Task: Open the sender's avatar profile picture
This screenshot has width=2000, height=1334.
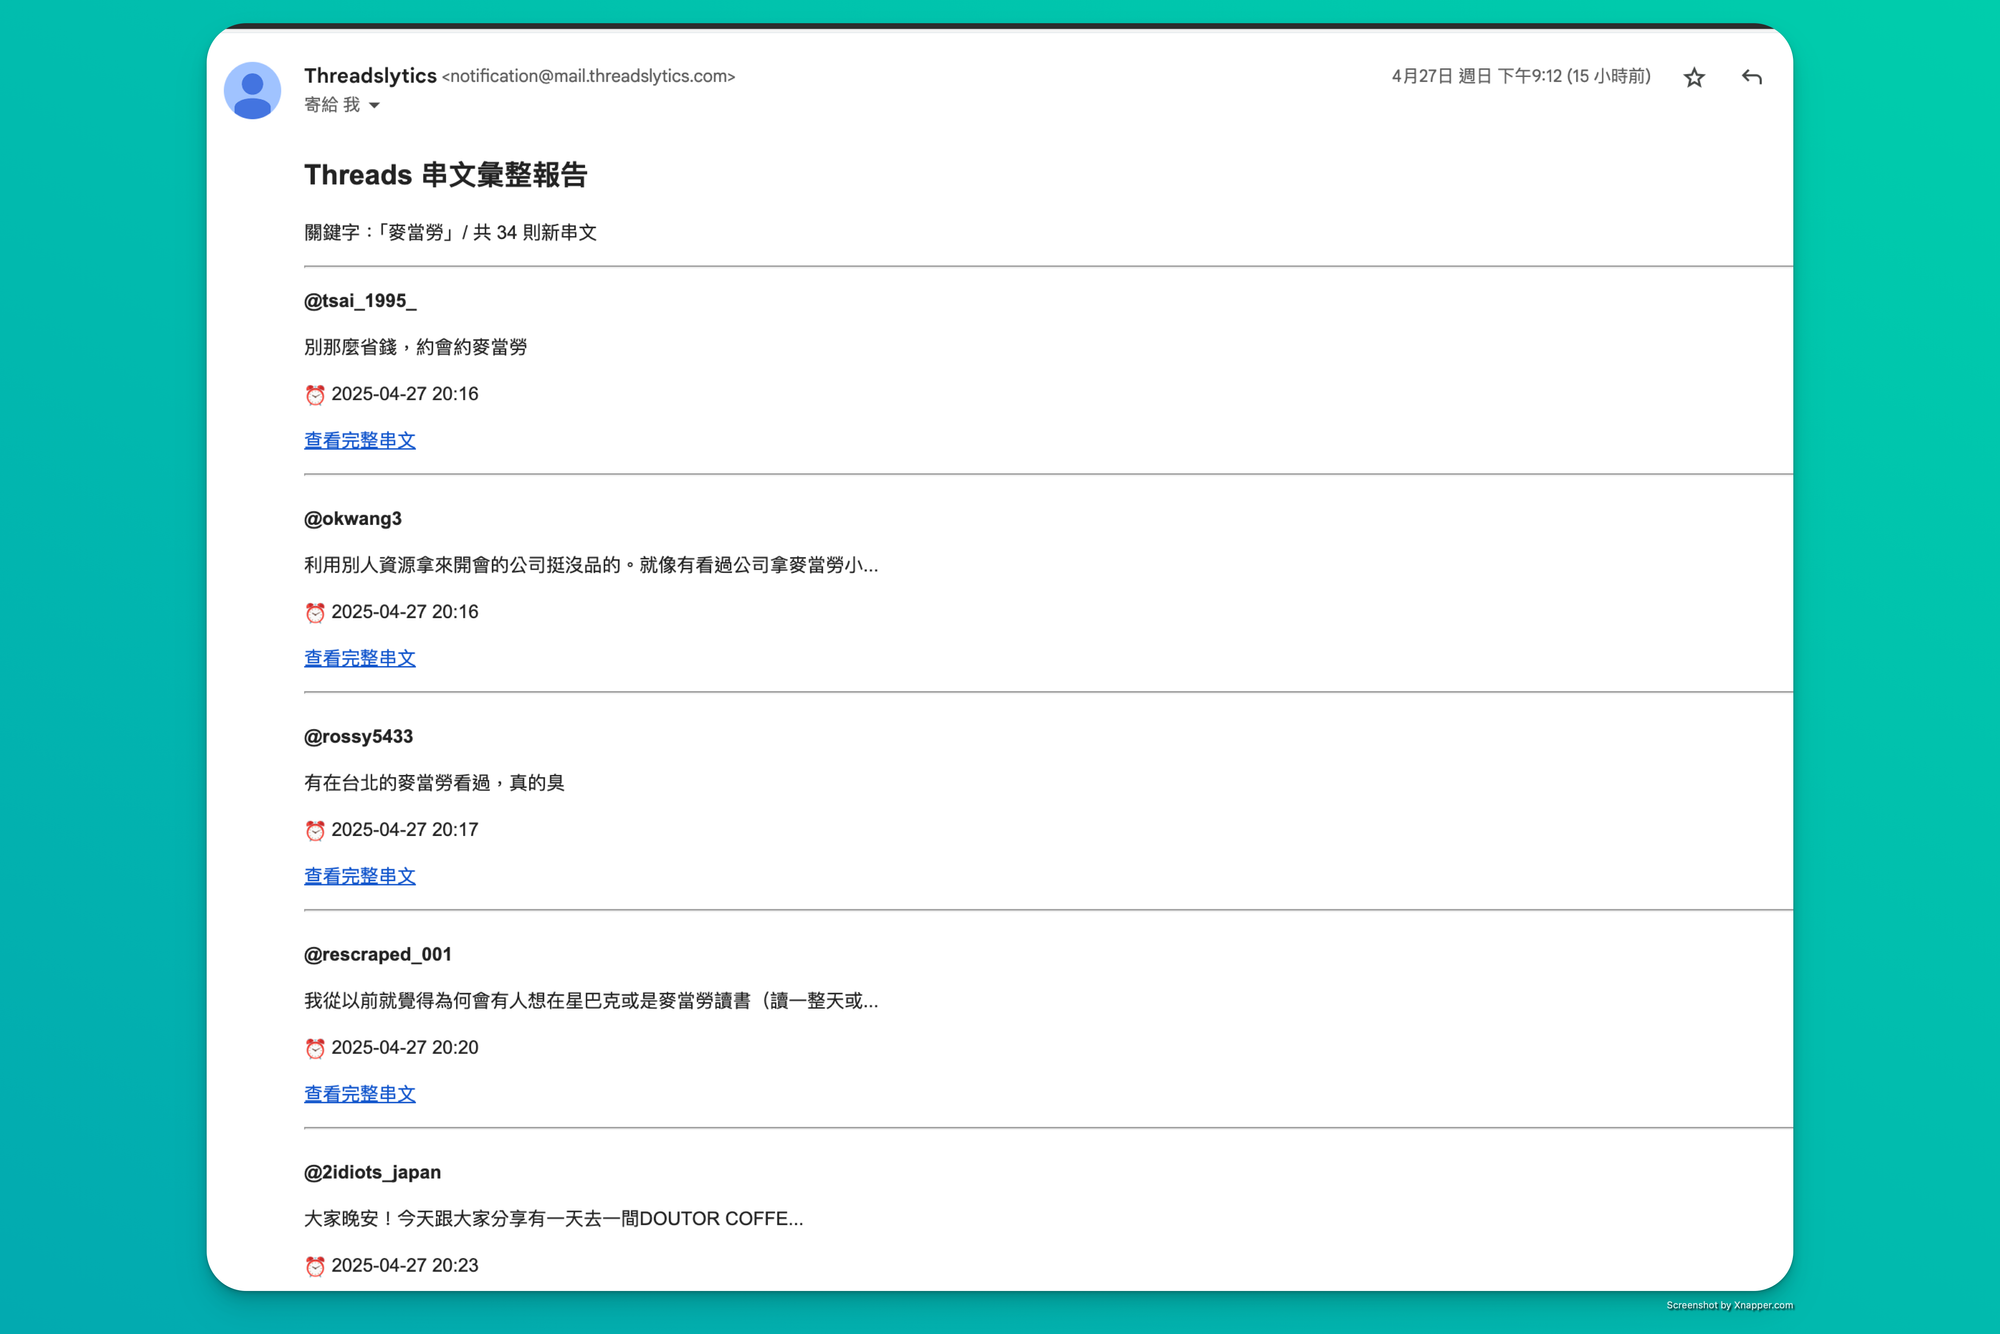Action: pos(252,91)
